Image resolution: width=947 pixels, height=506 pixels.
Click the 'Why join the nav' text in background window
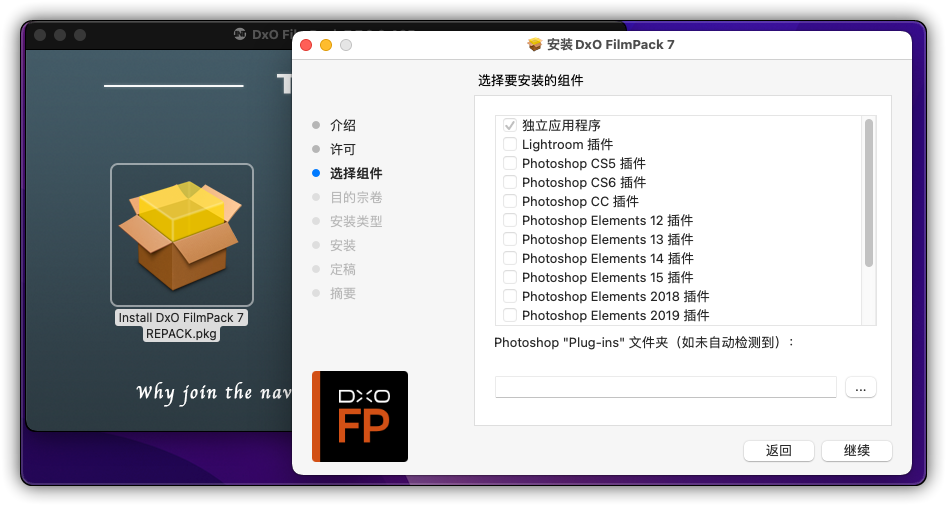tap(214, 392)
